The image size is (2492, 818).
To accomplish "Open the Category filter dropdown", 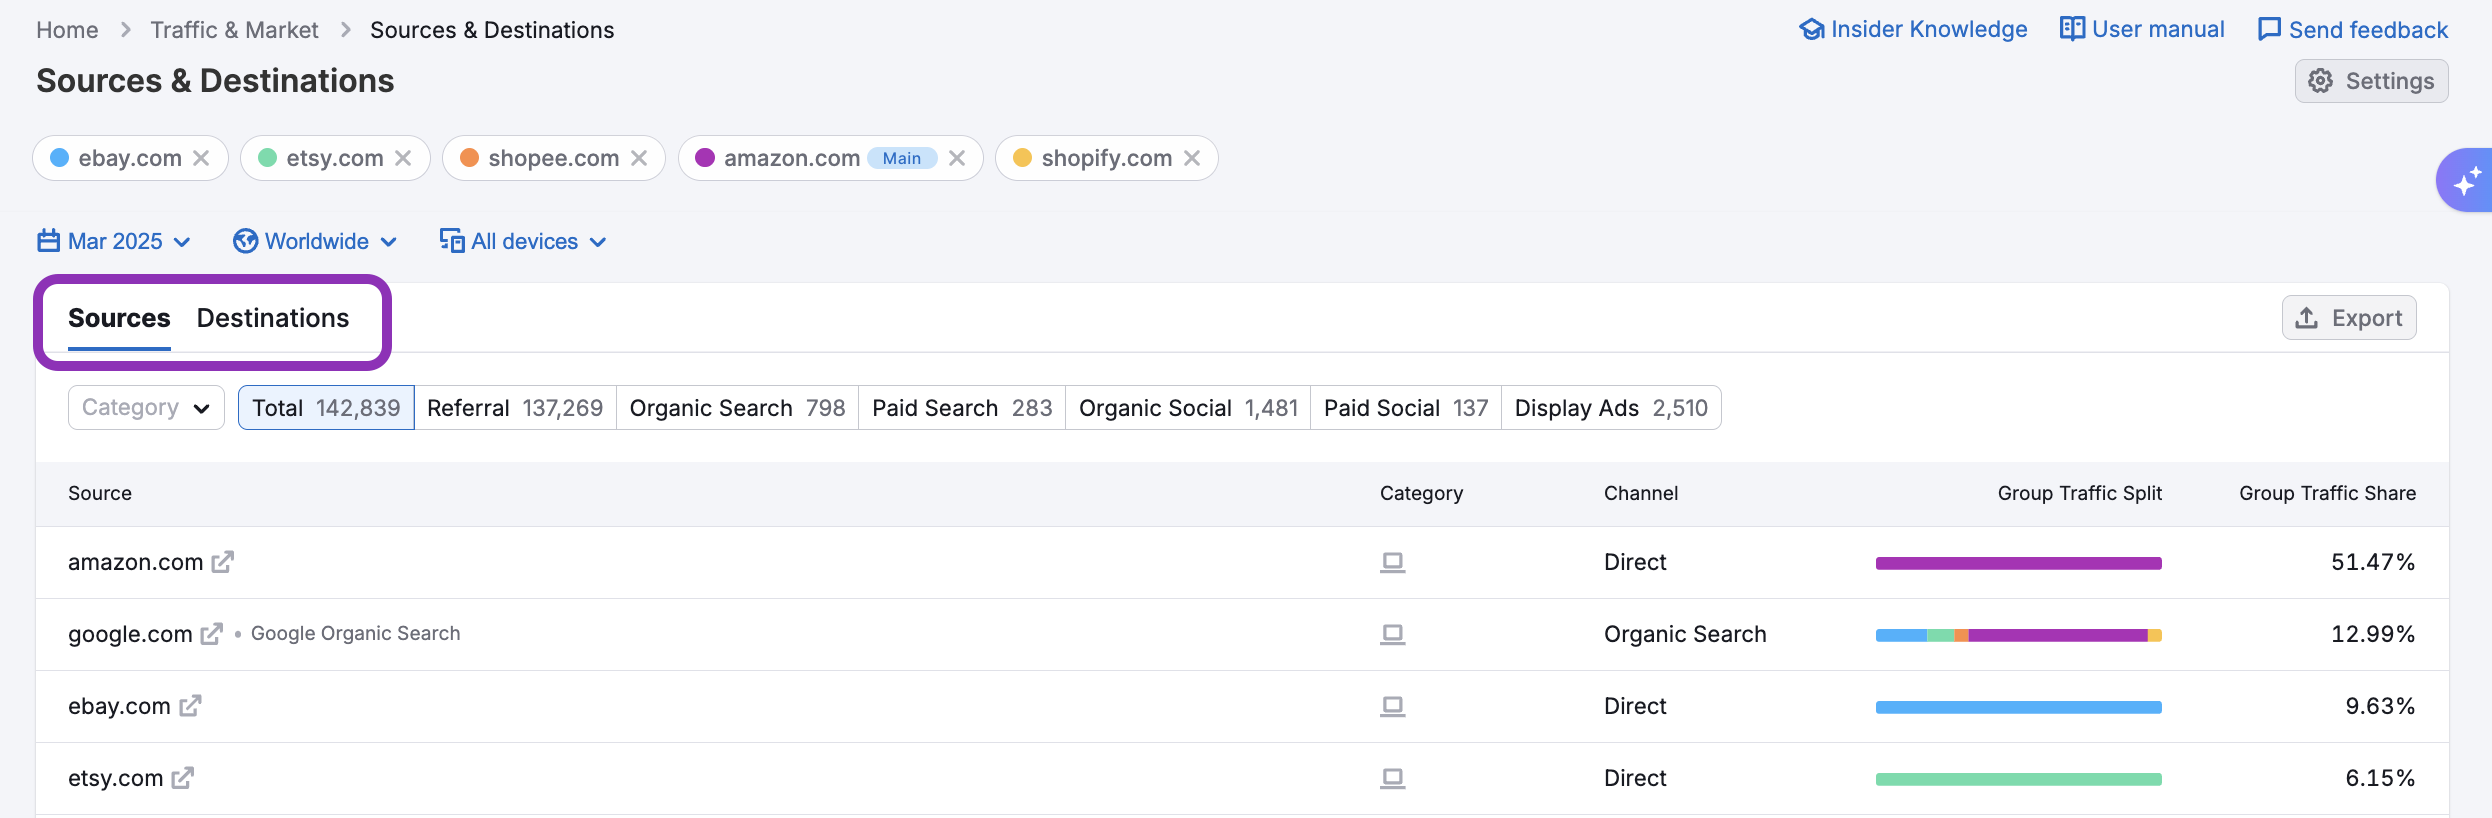I will [x=146, y=408].
